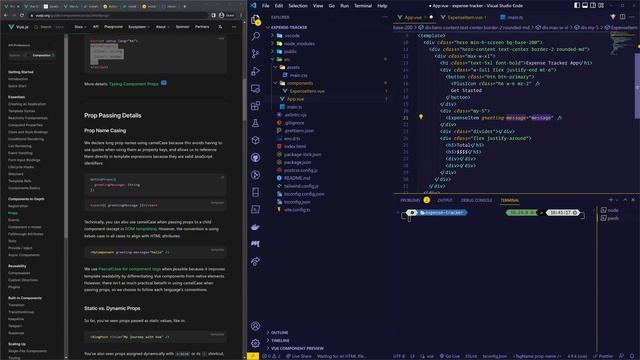Image resolution: width=640 pixels, height=360 pixels.
Task: Switch to the Debug Console panel tab
Action: tap(476, 200)
